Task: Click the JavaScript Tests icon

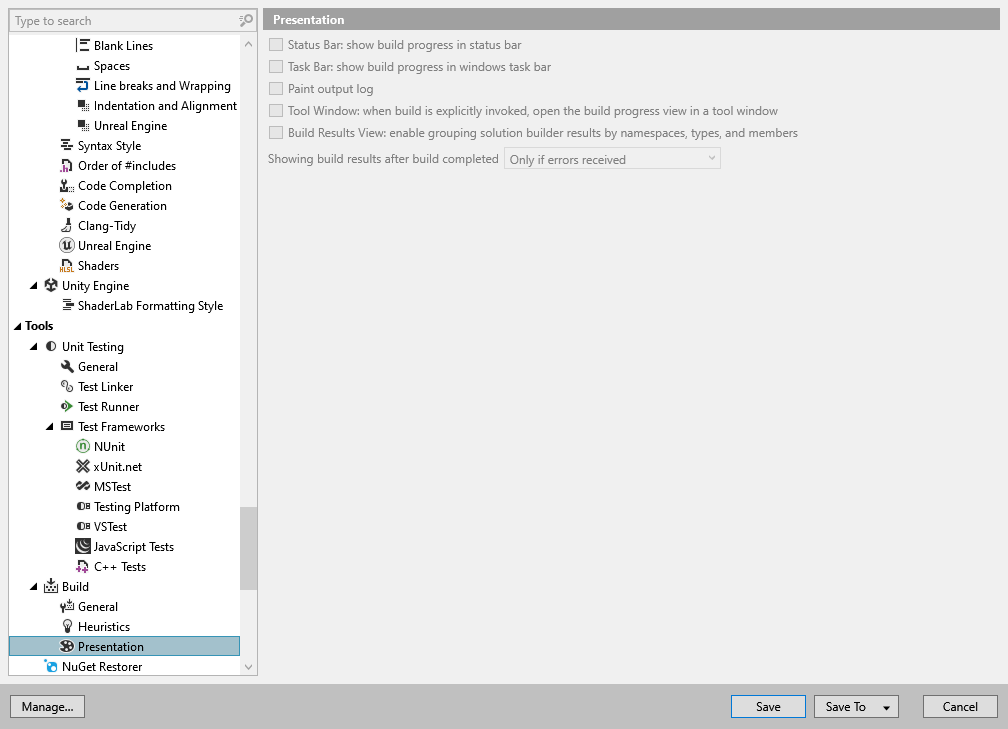Action: click(83, 546)
